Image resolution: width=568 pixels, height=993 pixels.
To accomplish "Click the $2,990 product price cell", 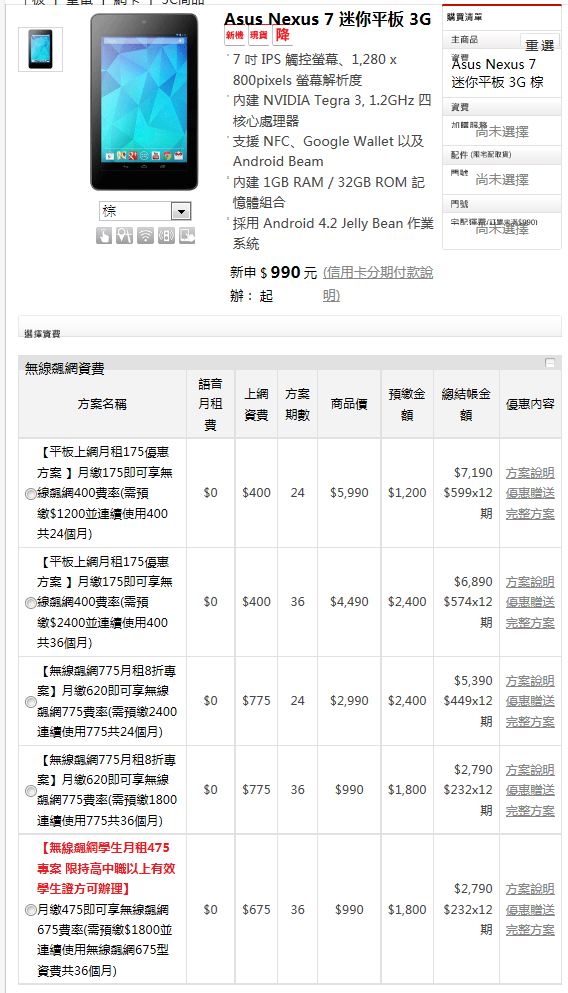I will (349, 701).
